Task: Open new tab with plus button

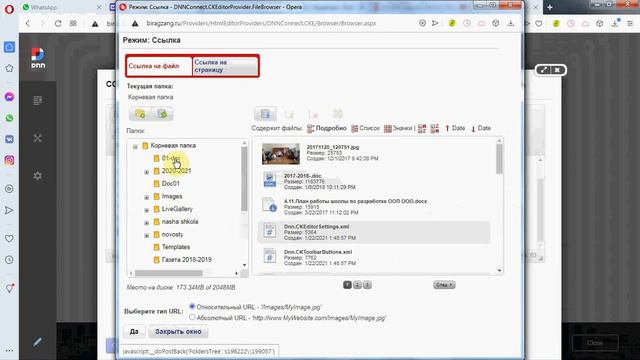Action: pos(550,7)
